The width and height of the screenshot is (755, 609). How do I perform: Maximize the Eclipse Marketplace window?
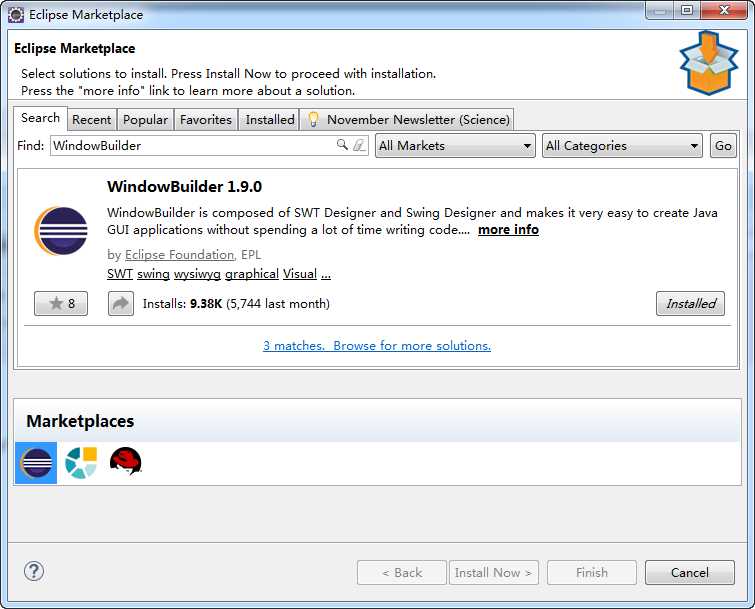click(687, 10)
